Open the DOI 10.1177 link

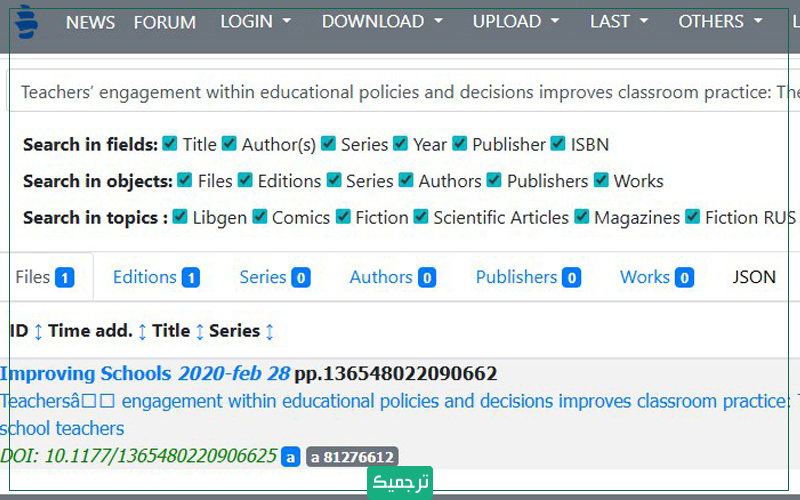tap(138, 456)
